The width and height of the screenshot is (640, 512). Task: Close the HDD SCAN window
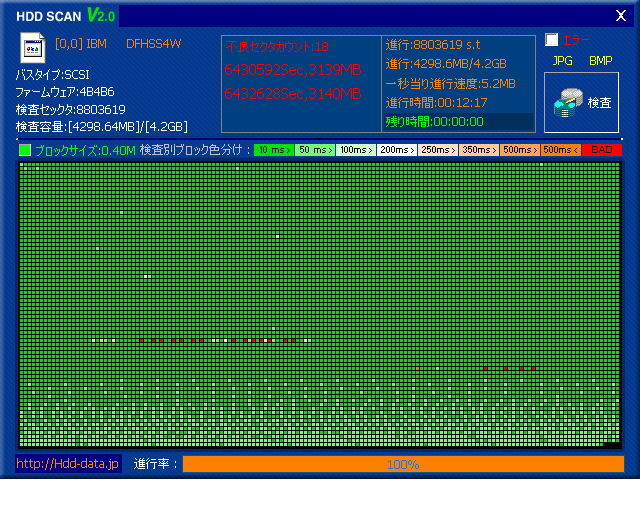pyautogui.click(x=619, y=16)
